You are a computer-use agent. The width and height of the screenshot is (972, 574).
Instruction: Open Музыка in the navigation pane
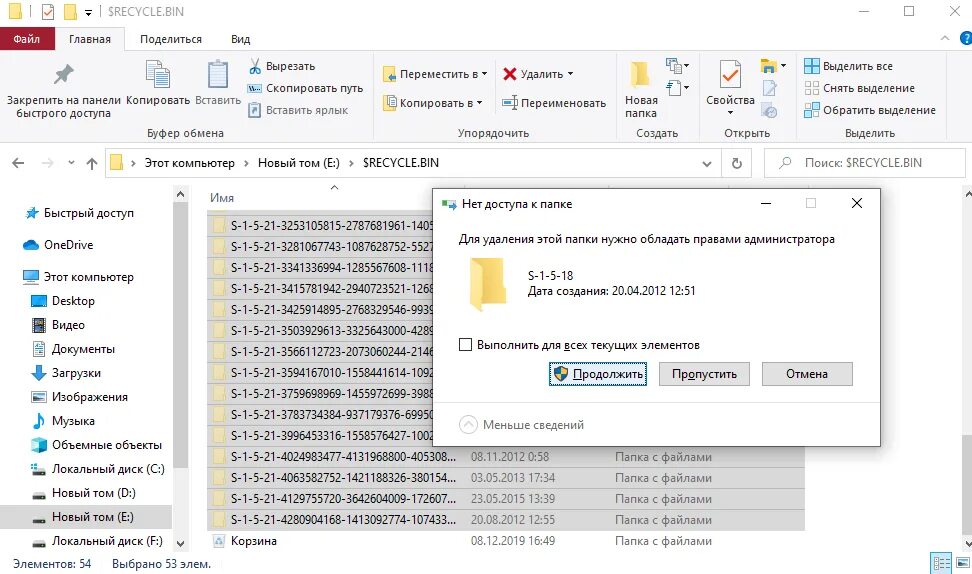pos(63,421)
